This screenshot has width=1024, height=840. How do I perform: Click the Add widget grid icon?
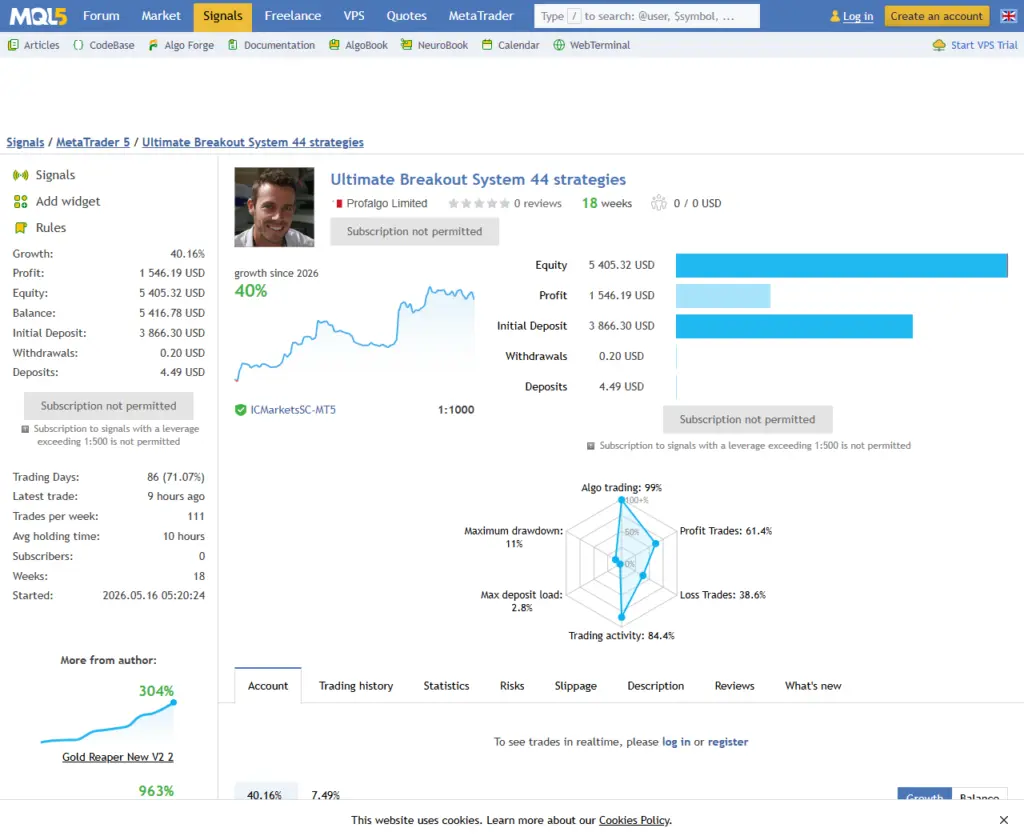tap(21, 201)
